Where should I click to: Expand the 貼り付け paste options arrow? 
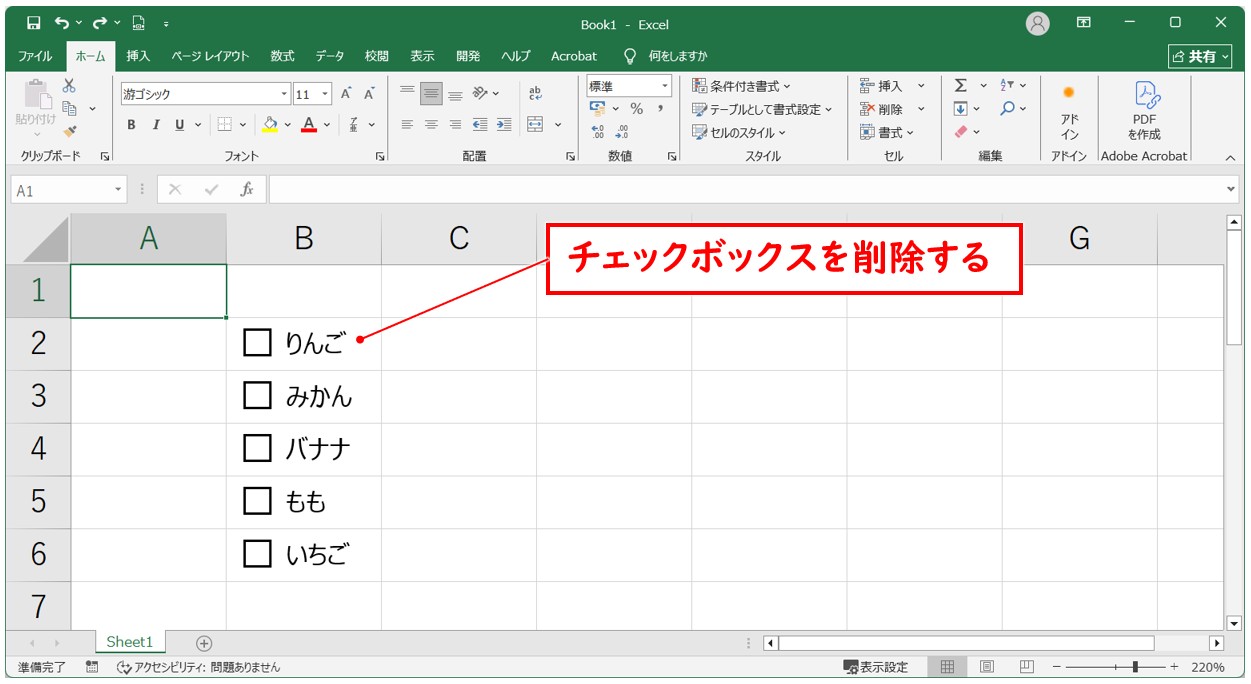[36, 134]
